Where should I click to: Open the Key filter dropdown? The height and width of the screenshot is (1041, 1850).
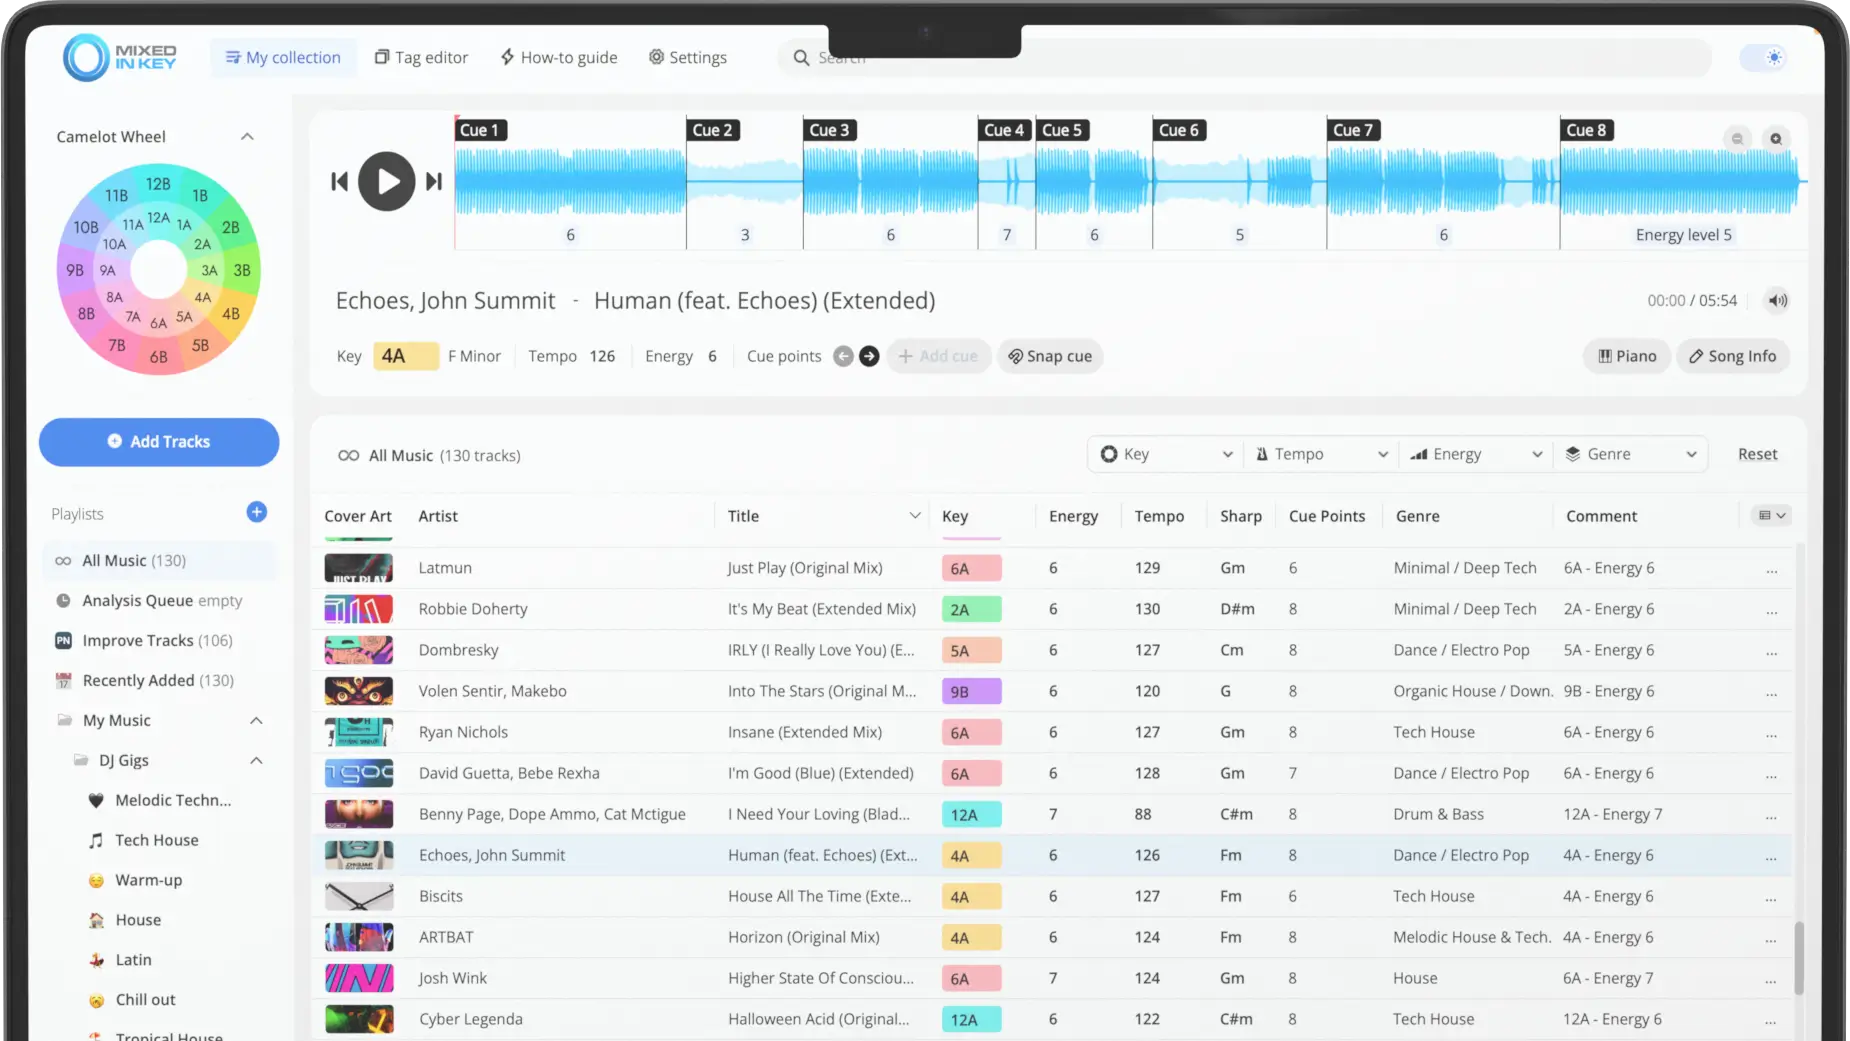[x=1165, y=454]
